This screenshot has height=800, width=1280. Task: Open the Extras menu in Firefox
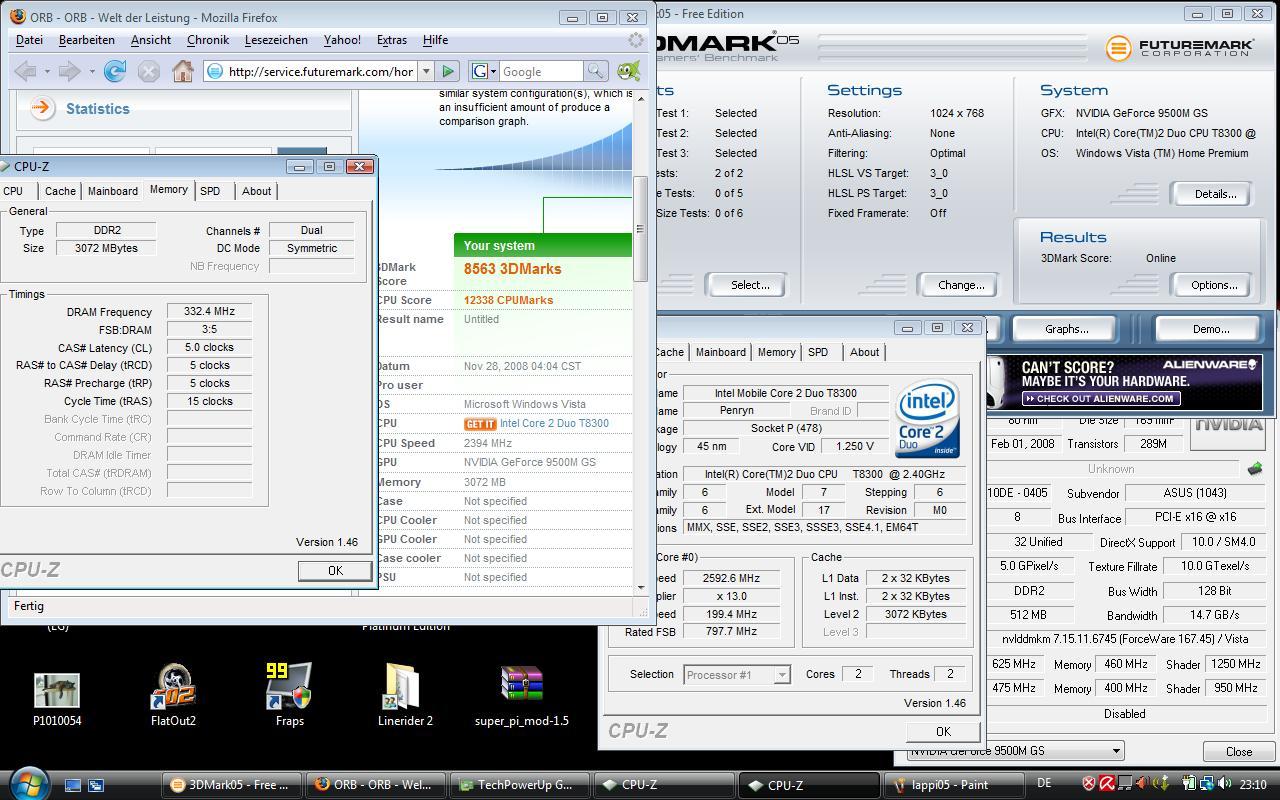pos(391,40)
